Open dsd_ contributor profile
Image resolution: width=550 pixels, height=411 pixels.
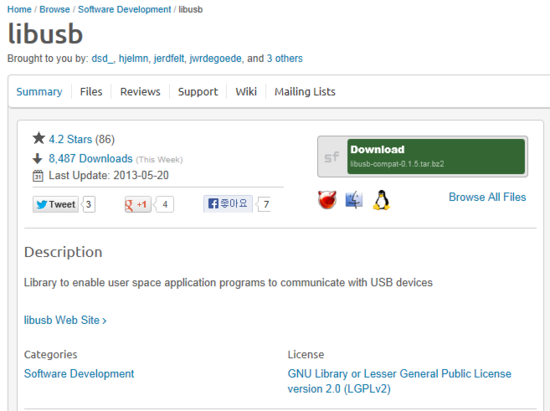[103, 58]
